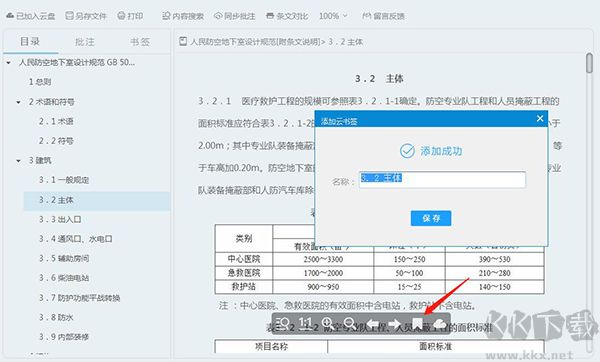This screenshot has width=600, height=362.
Task: Switch to the 书签 tab
Action: pos(140,42)
